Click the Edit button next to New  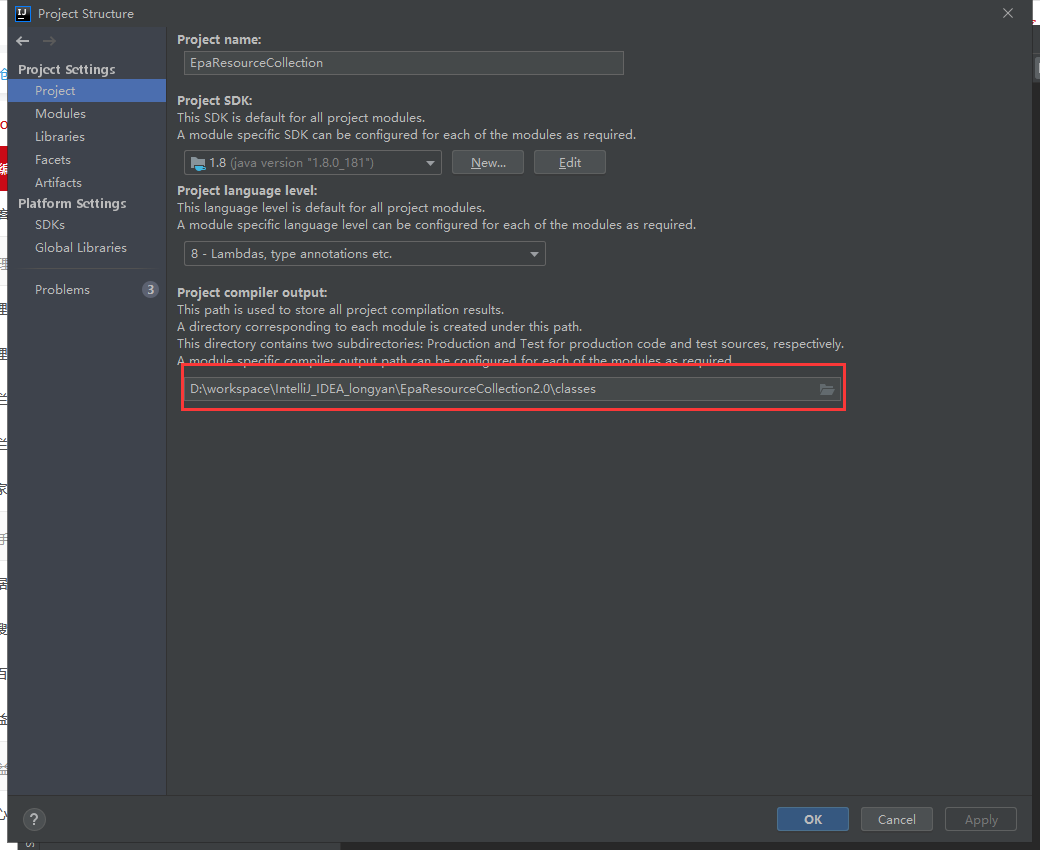point(569,161)
